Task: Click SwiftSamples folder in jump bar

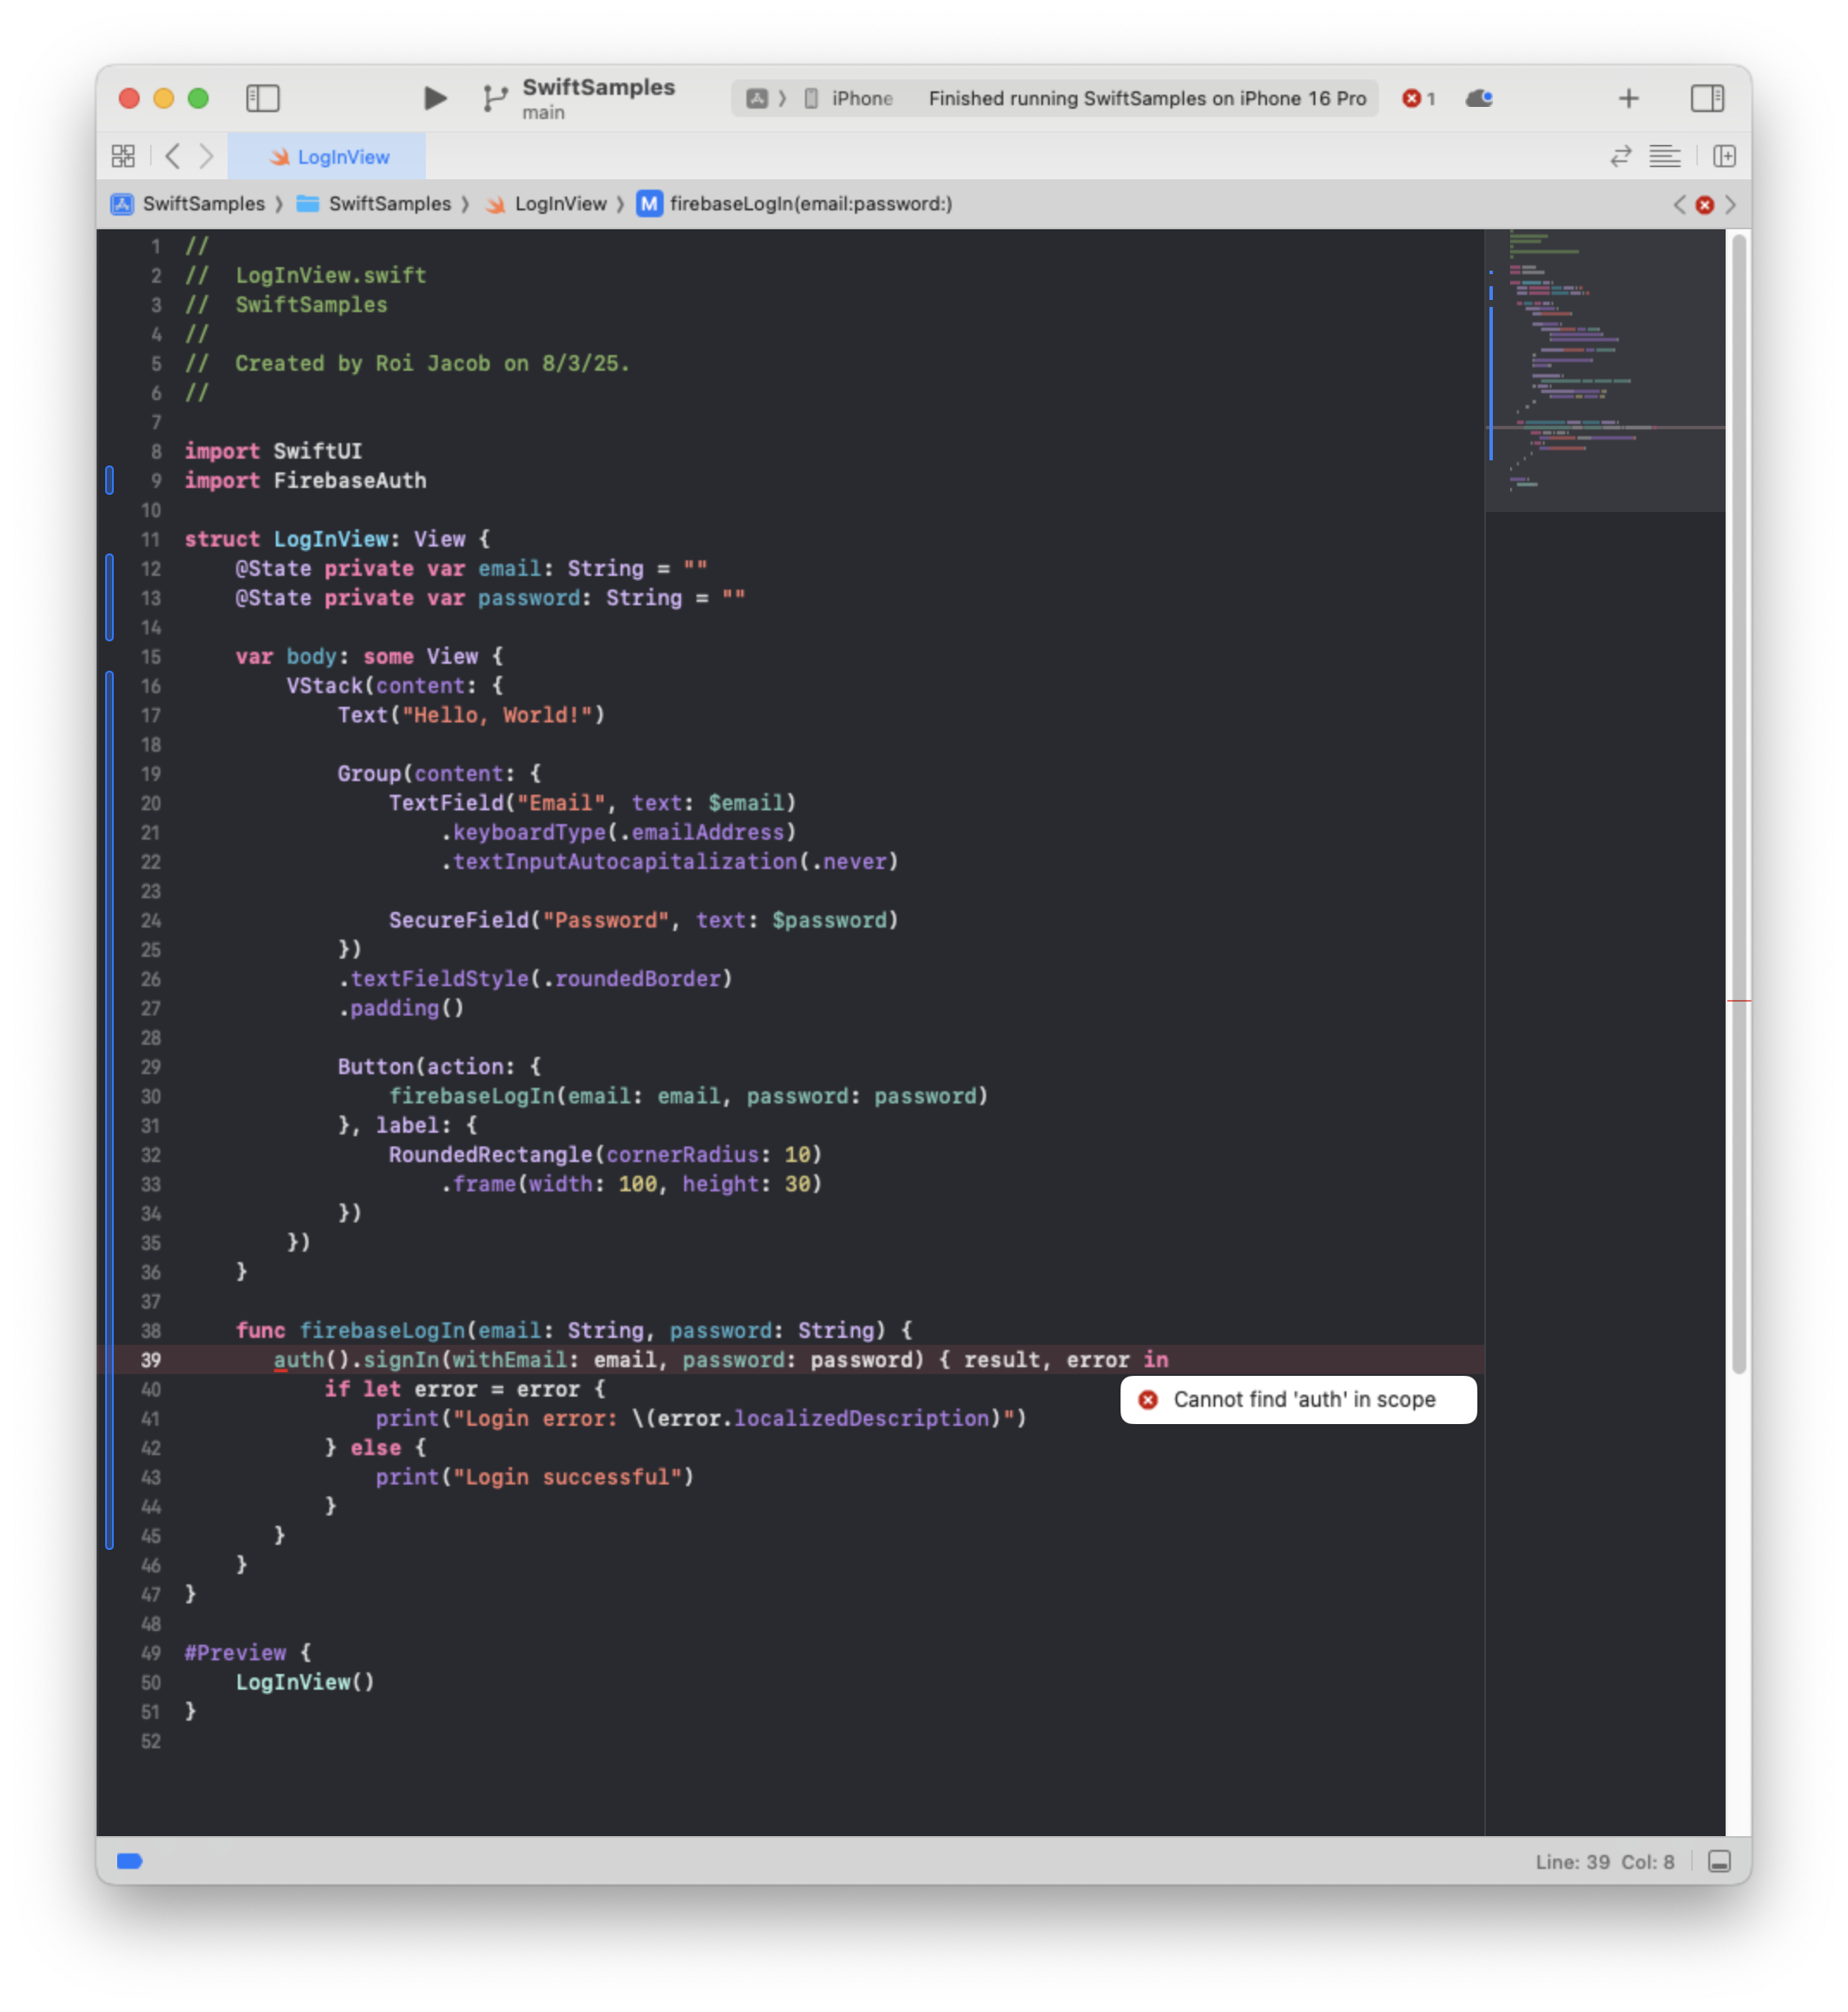Action: (375, 204)
